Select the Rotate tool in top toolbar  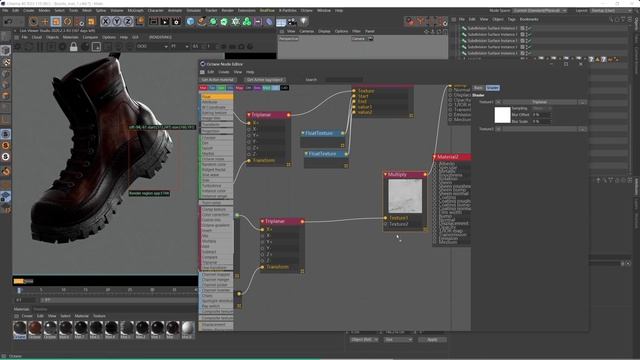67,21
